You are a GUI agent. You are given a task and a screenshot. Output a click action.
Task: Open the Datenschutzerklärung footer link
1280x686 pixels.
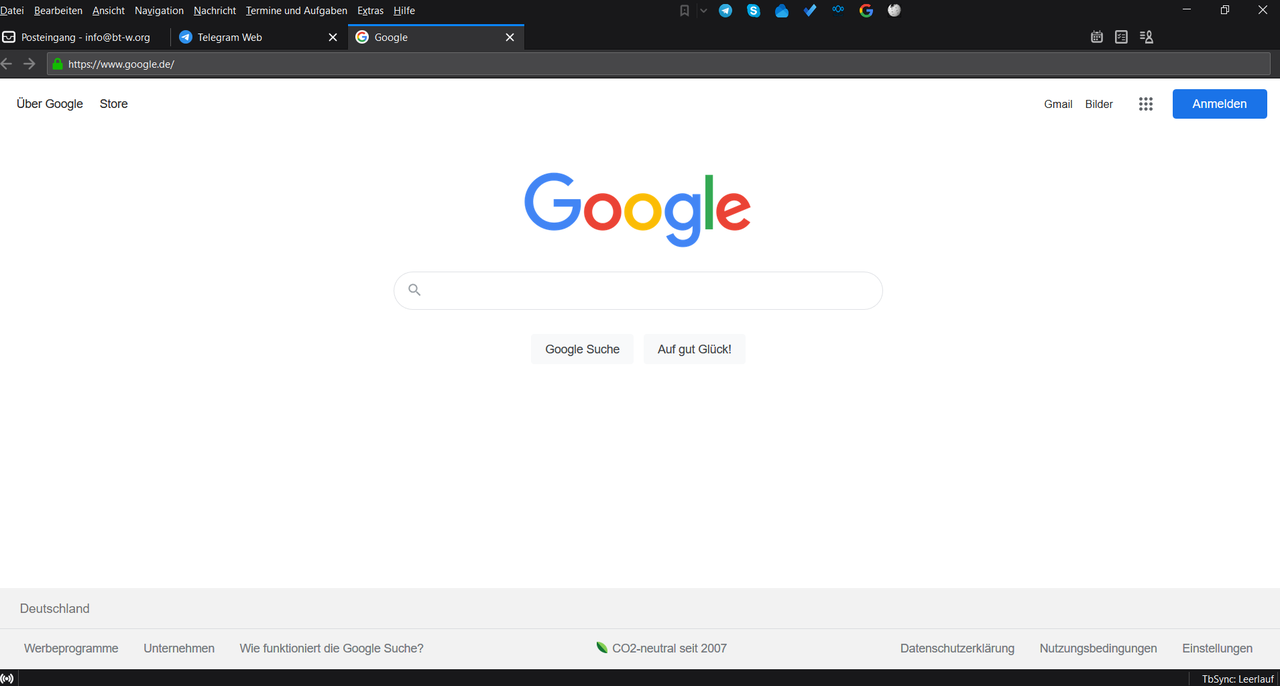[957, 648]
